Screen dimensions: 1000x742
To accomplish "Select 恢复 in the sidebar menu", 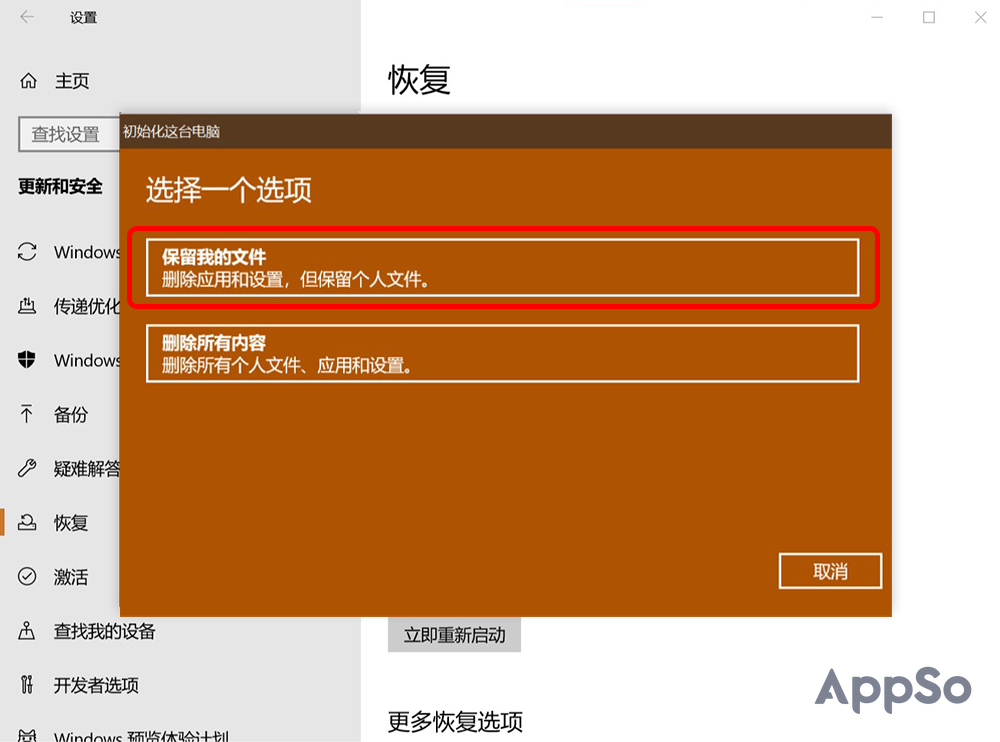I will (x=58, y=523).
